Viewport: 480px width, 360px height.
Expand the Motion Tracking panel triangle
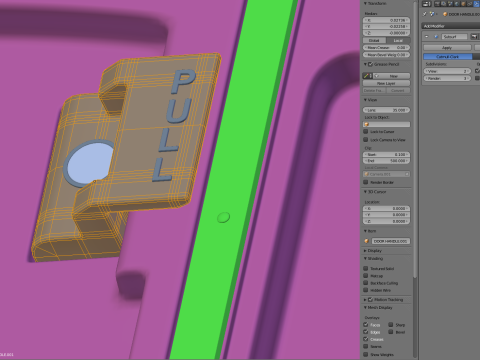click(x=365, y=299)
